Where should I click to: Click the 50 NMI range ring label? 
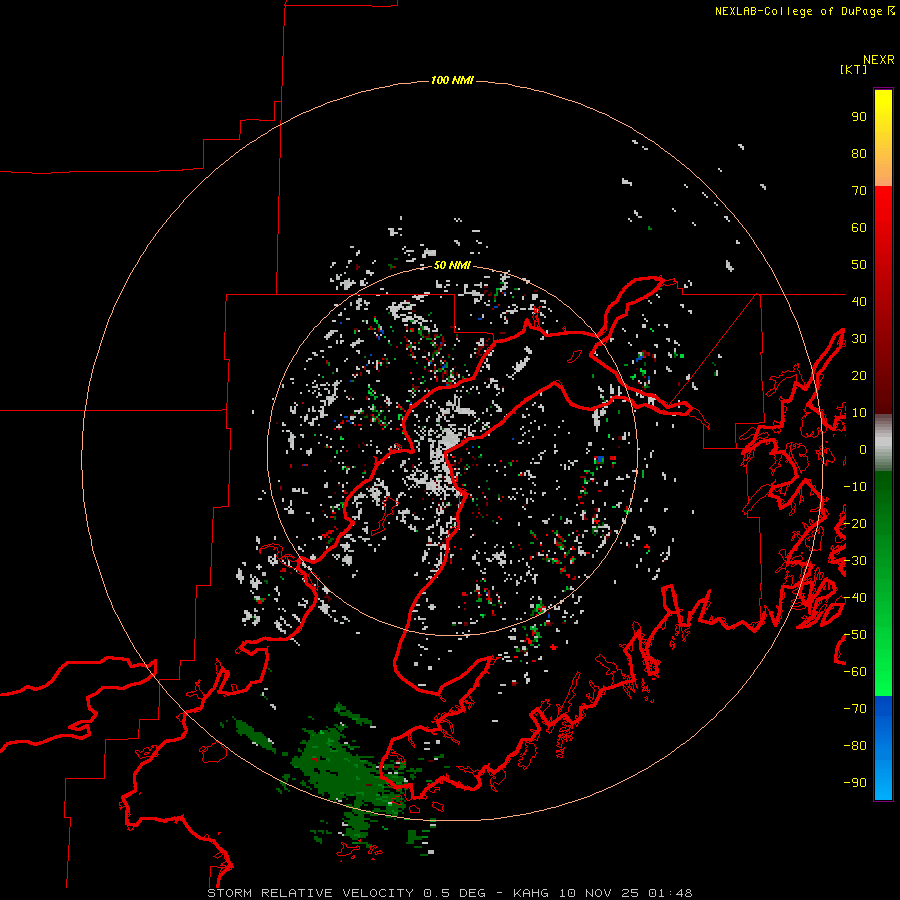click(452, 265)
